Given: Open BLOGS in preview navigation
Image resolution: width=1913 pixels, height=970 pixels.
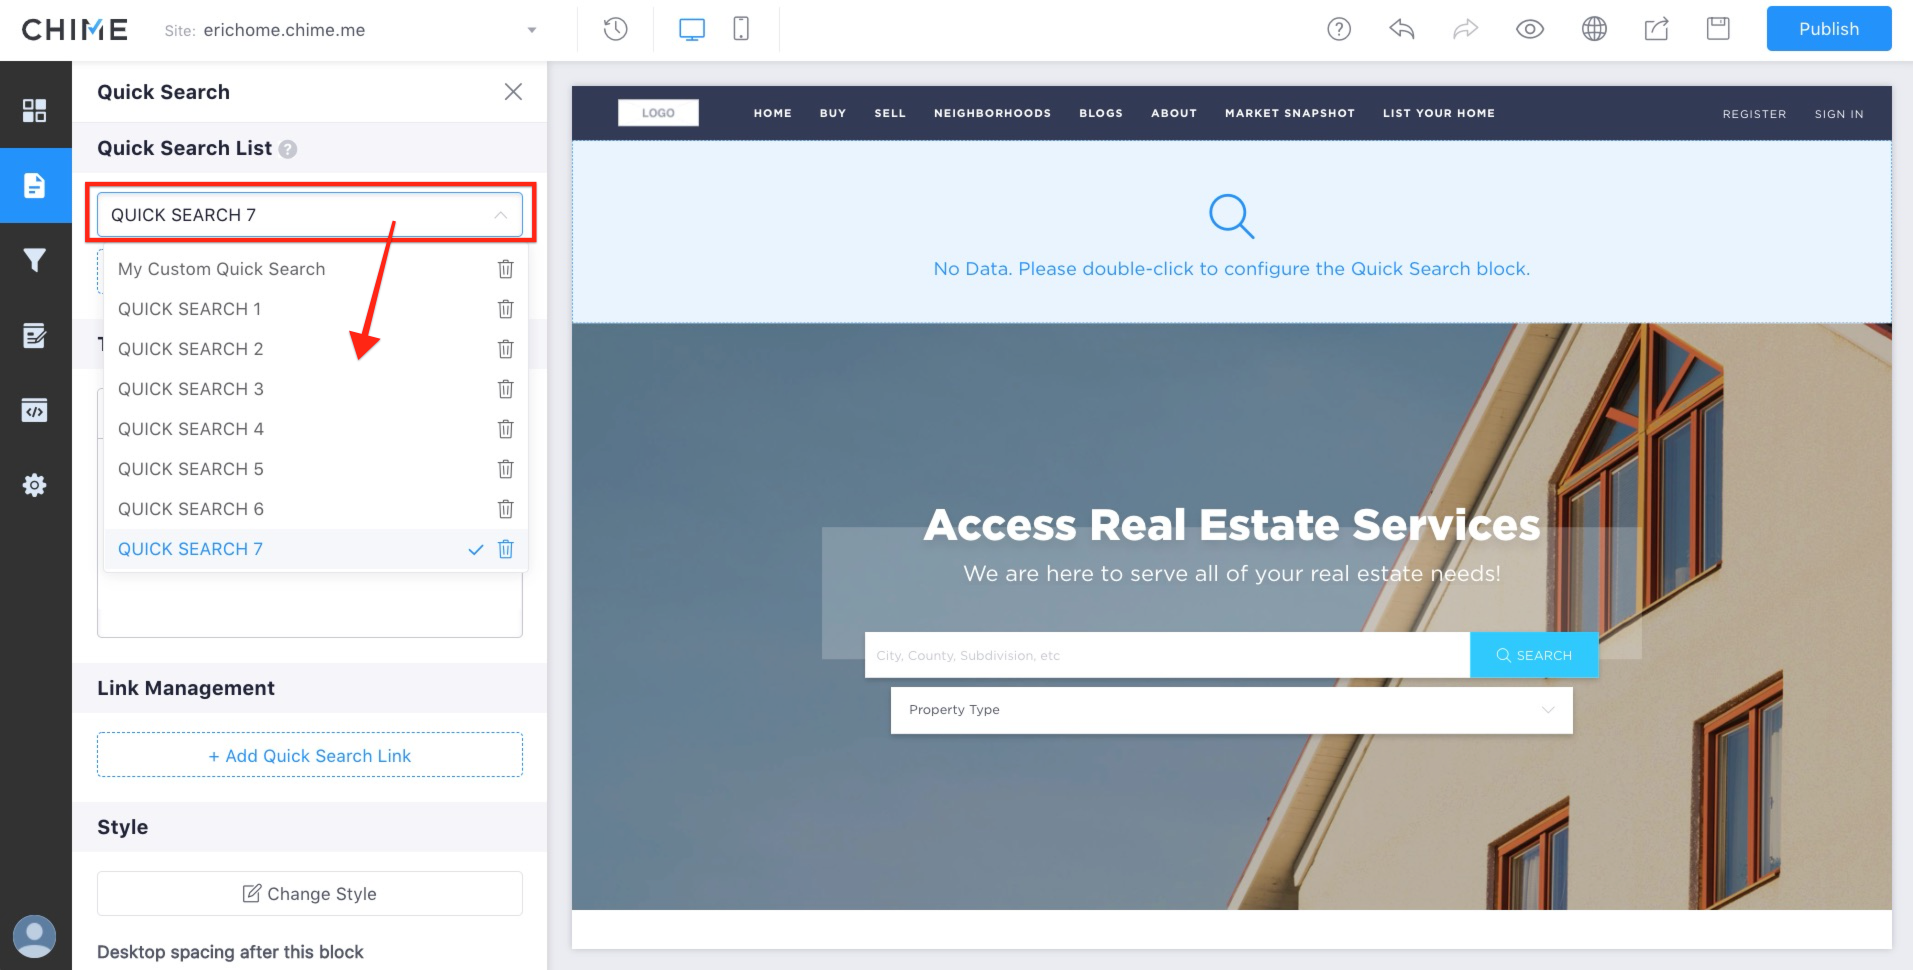Looking at the screenshot, I should tap(1101, 113).
